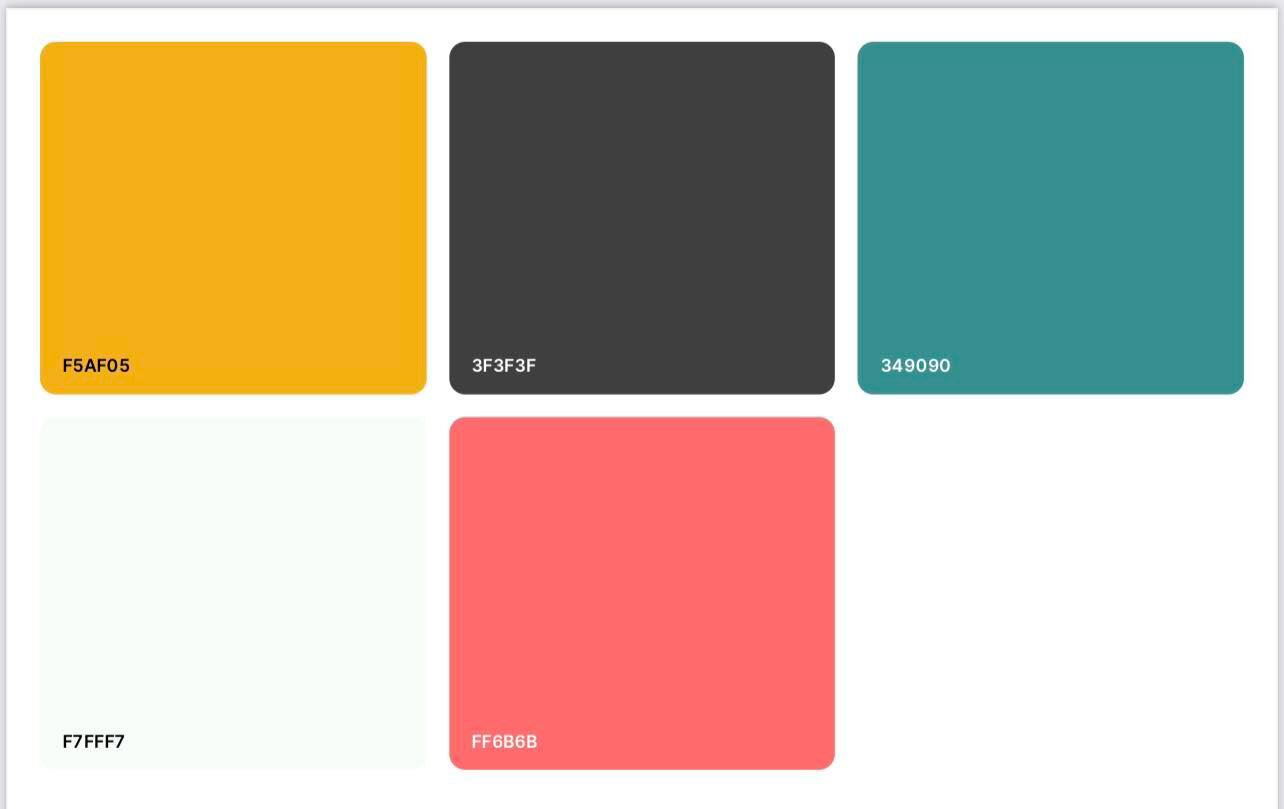The image size is (1284, 809).
Task: Select the teal 349090 color swatch
Action: pos(1051,218)
